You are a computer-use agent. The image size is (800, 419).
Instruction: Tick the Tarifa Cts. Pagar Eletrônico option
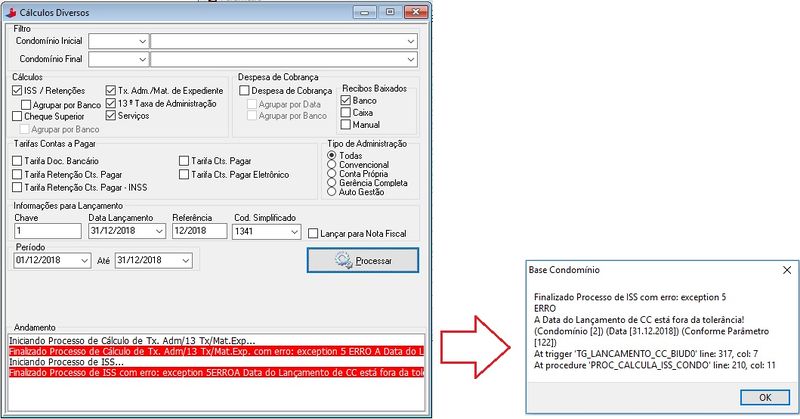click(183, 174)
